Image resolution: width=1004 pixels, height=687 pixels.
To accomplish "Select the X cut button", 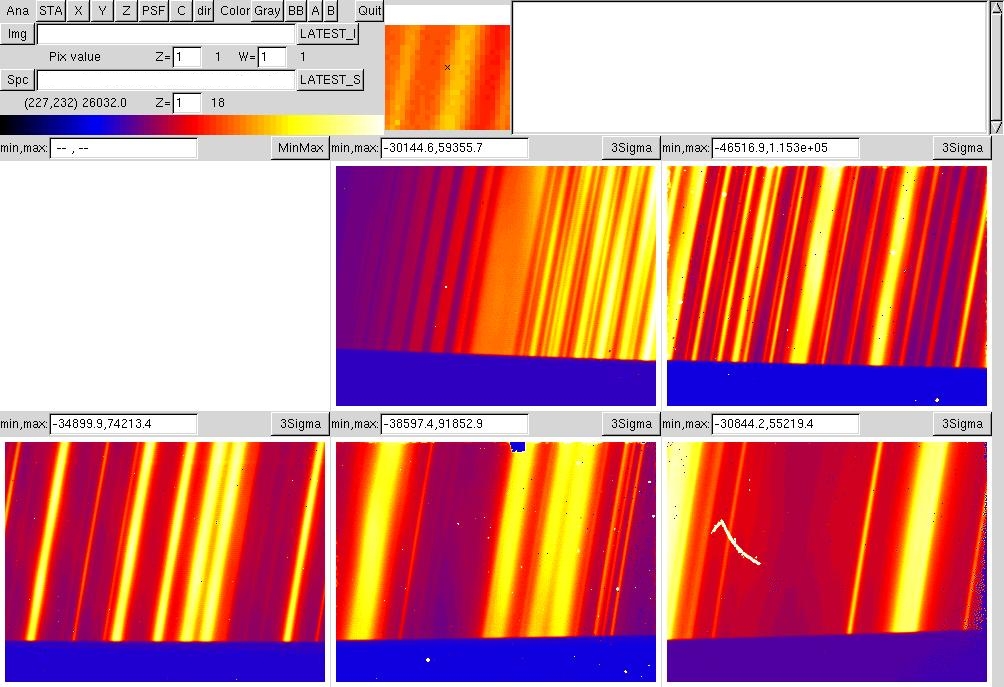I will tap(78, 11).
